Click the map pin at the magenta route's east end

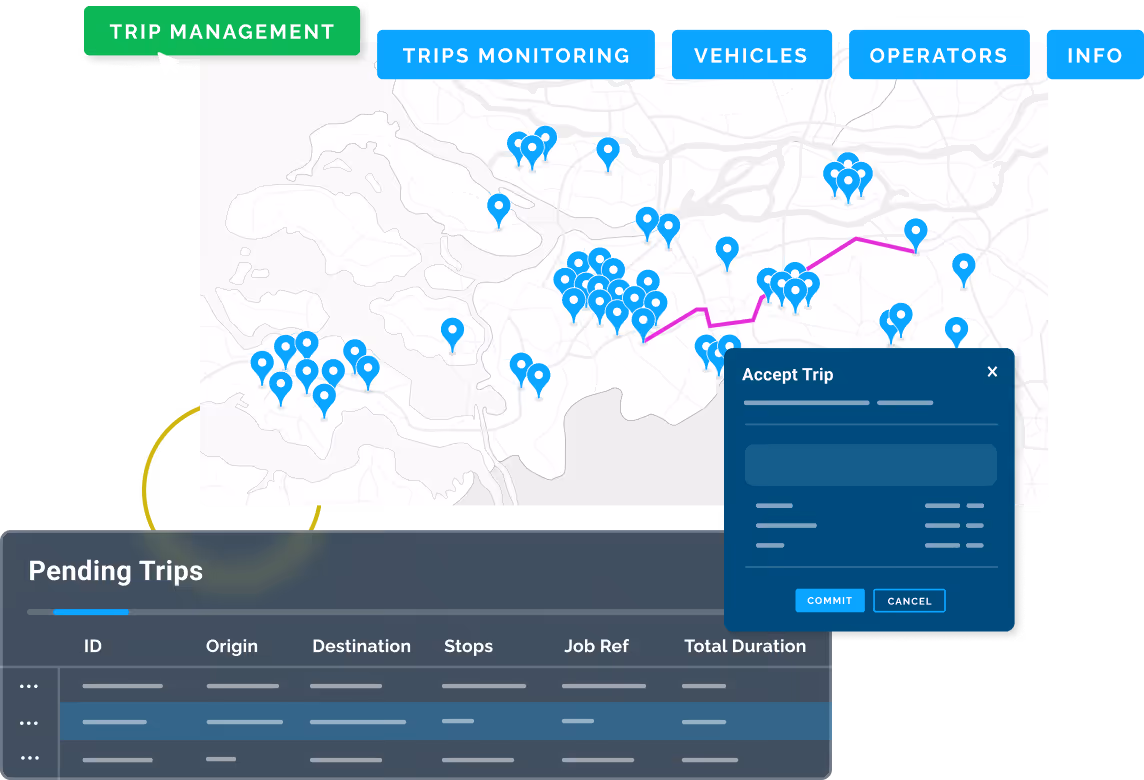pyautogui.click(x=916, y=234)
